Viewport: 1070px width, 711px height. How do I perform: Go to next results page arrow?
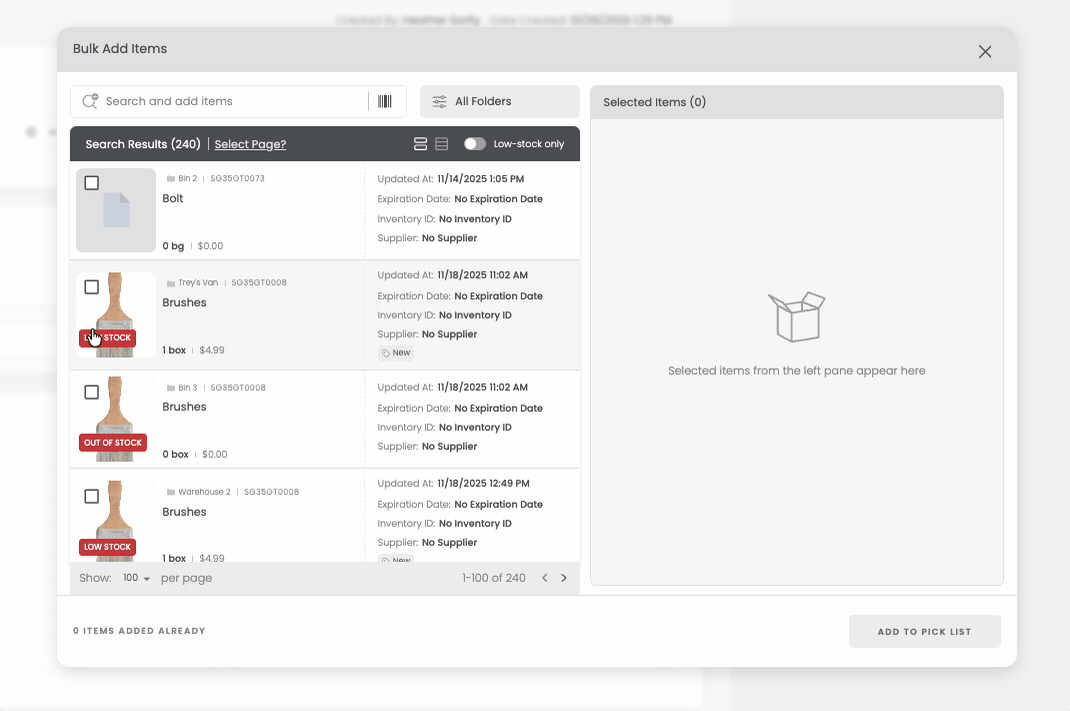pyautogui.click(x=564, y=578)
